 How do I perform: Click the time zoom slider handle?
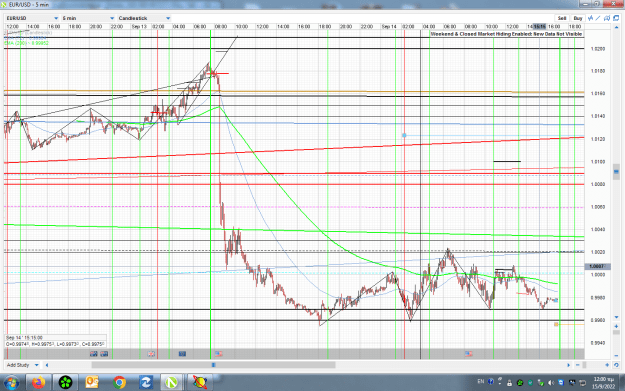[584, 365]
